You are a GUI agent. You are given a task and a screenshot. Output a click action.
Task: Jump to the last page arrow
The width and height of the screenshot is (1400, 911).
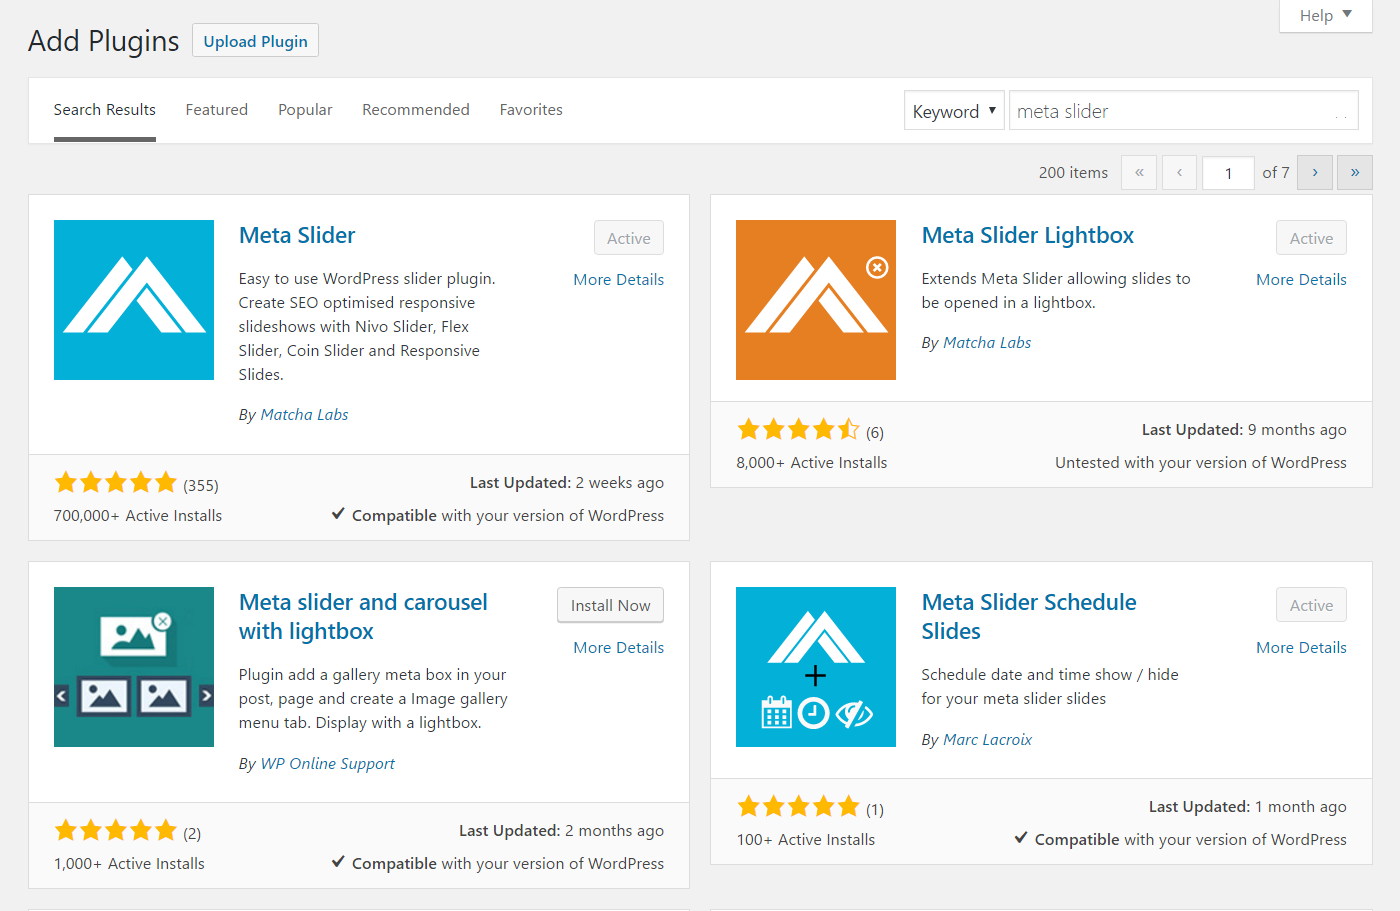pyautogui.click(x=1355, y=172)
